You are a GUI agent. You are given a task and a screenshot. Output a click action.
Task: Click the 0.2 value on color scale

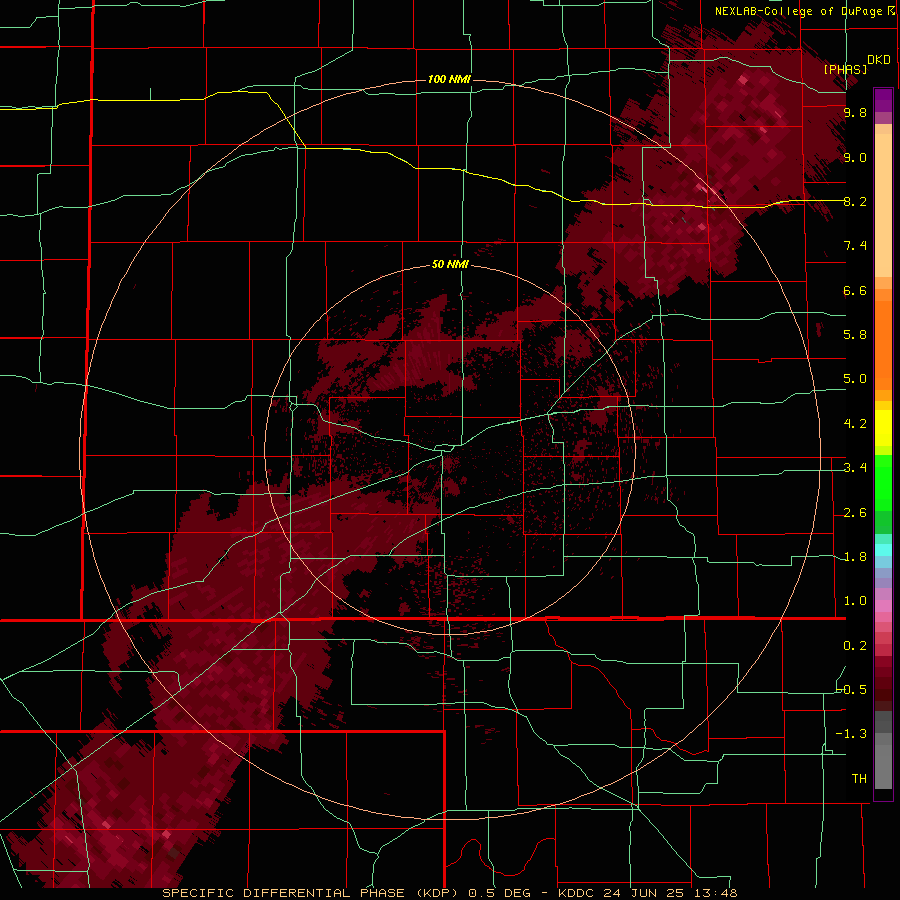(x=855, y=646)
